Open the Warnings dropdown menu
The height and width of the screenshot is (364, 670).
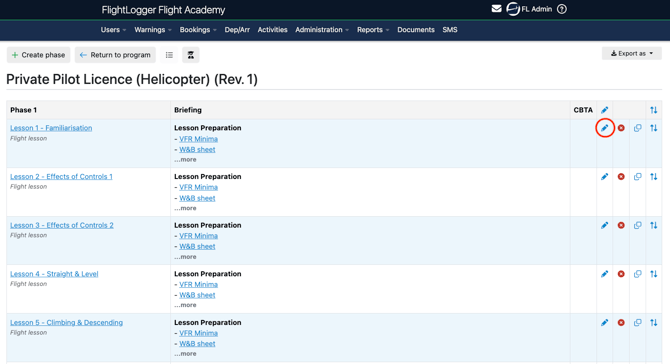(x=153, y=29)
